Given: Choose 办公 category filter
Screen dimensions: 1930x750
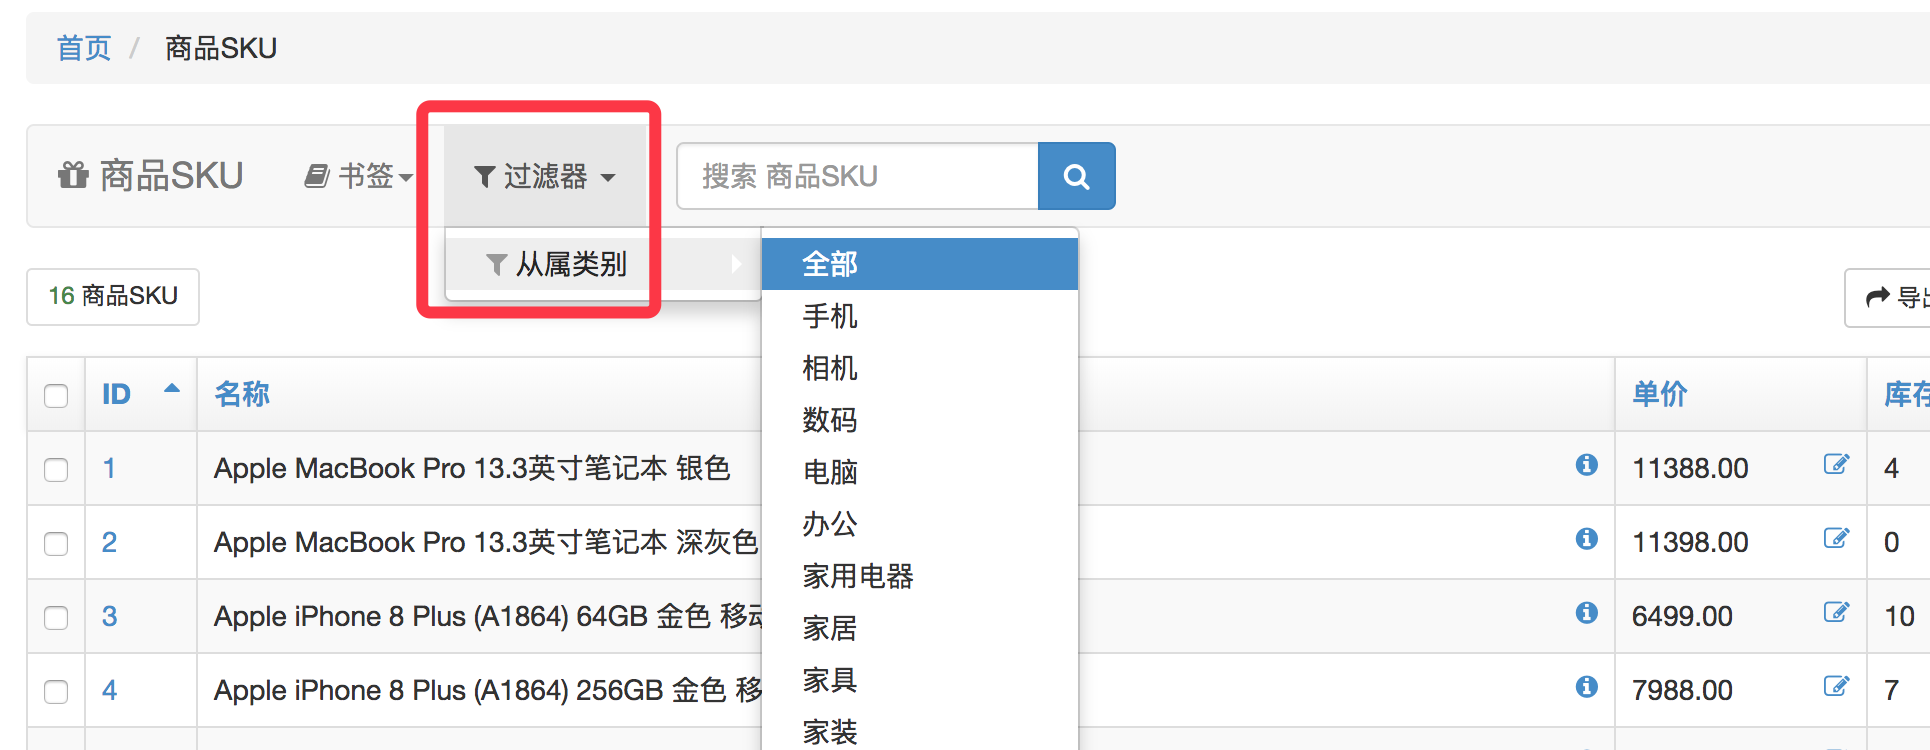Looking at the screenshot, I should click(920, 524).
